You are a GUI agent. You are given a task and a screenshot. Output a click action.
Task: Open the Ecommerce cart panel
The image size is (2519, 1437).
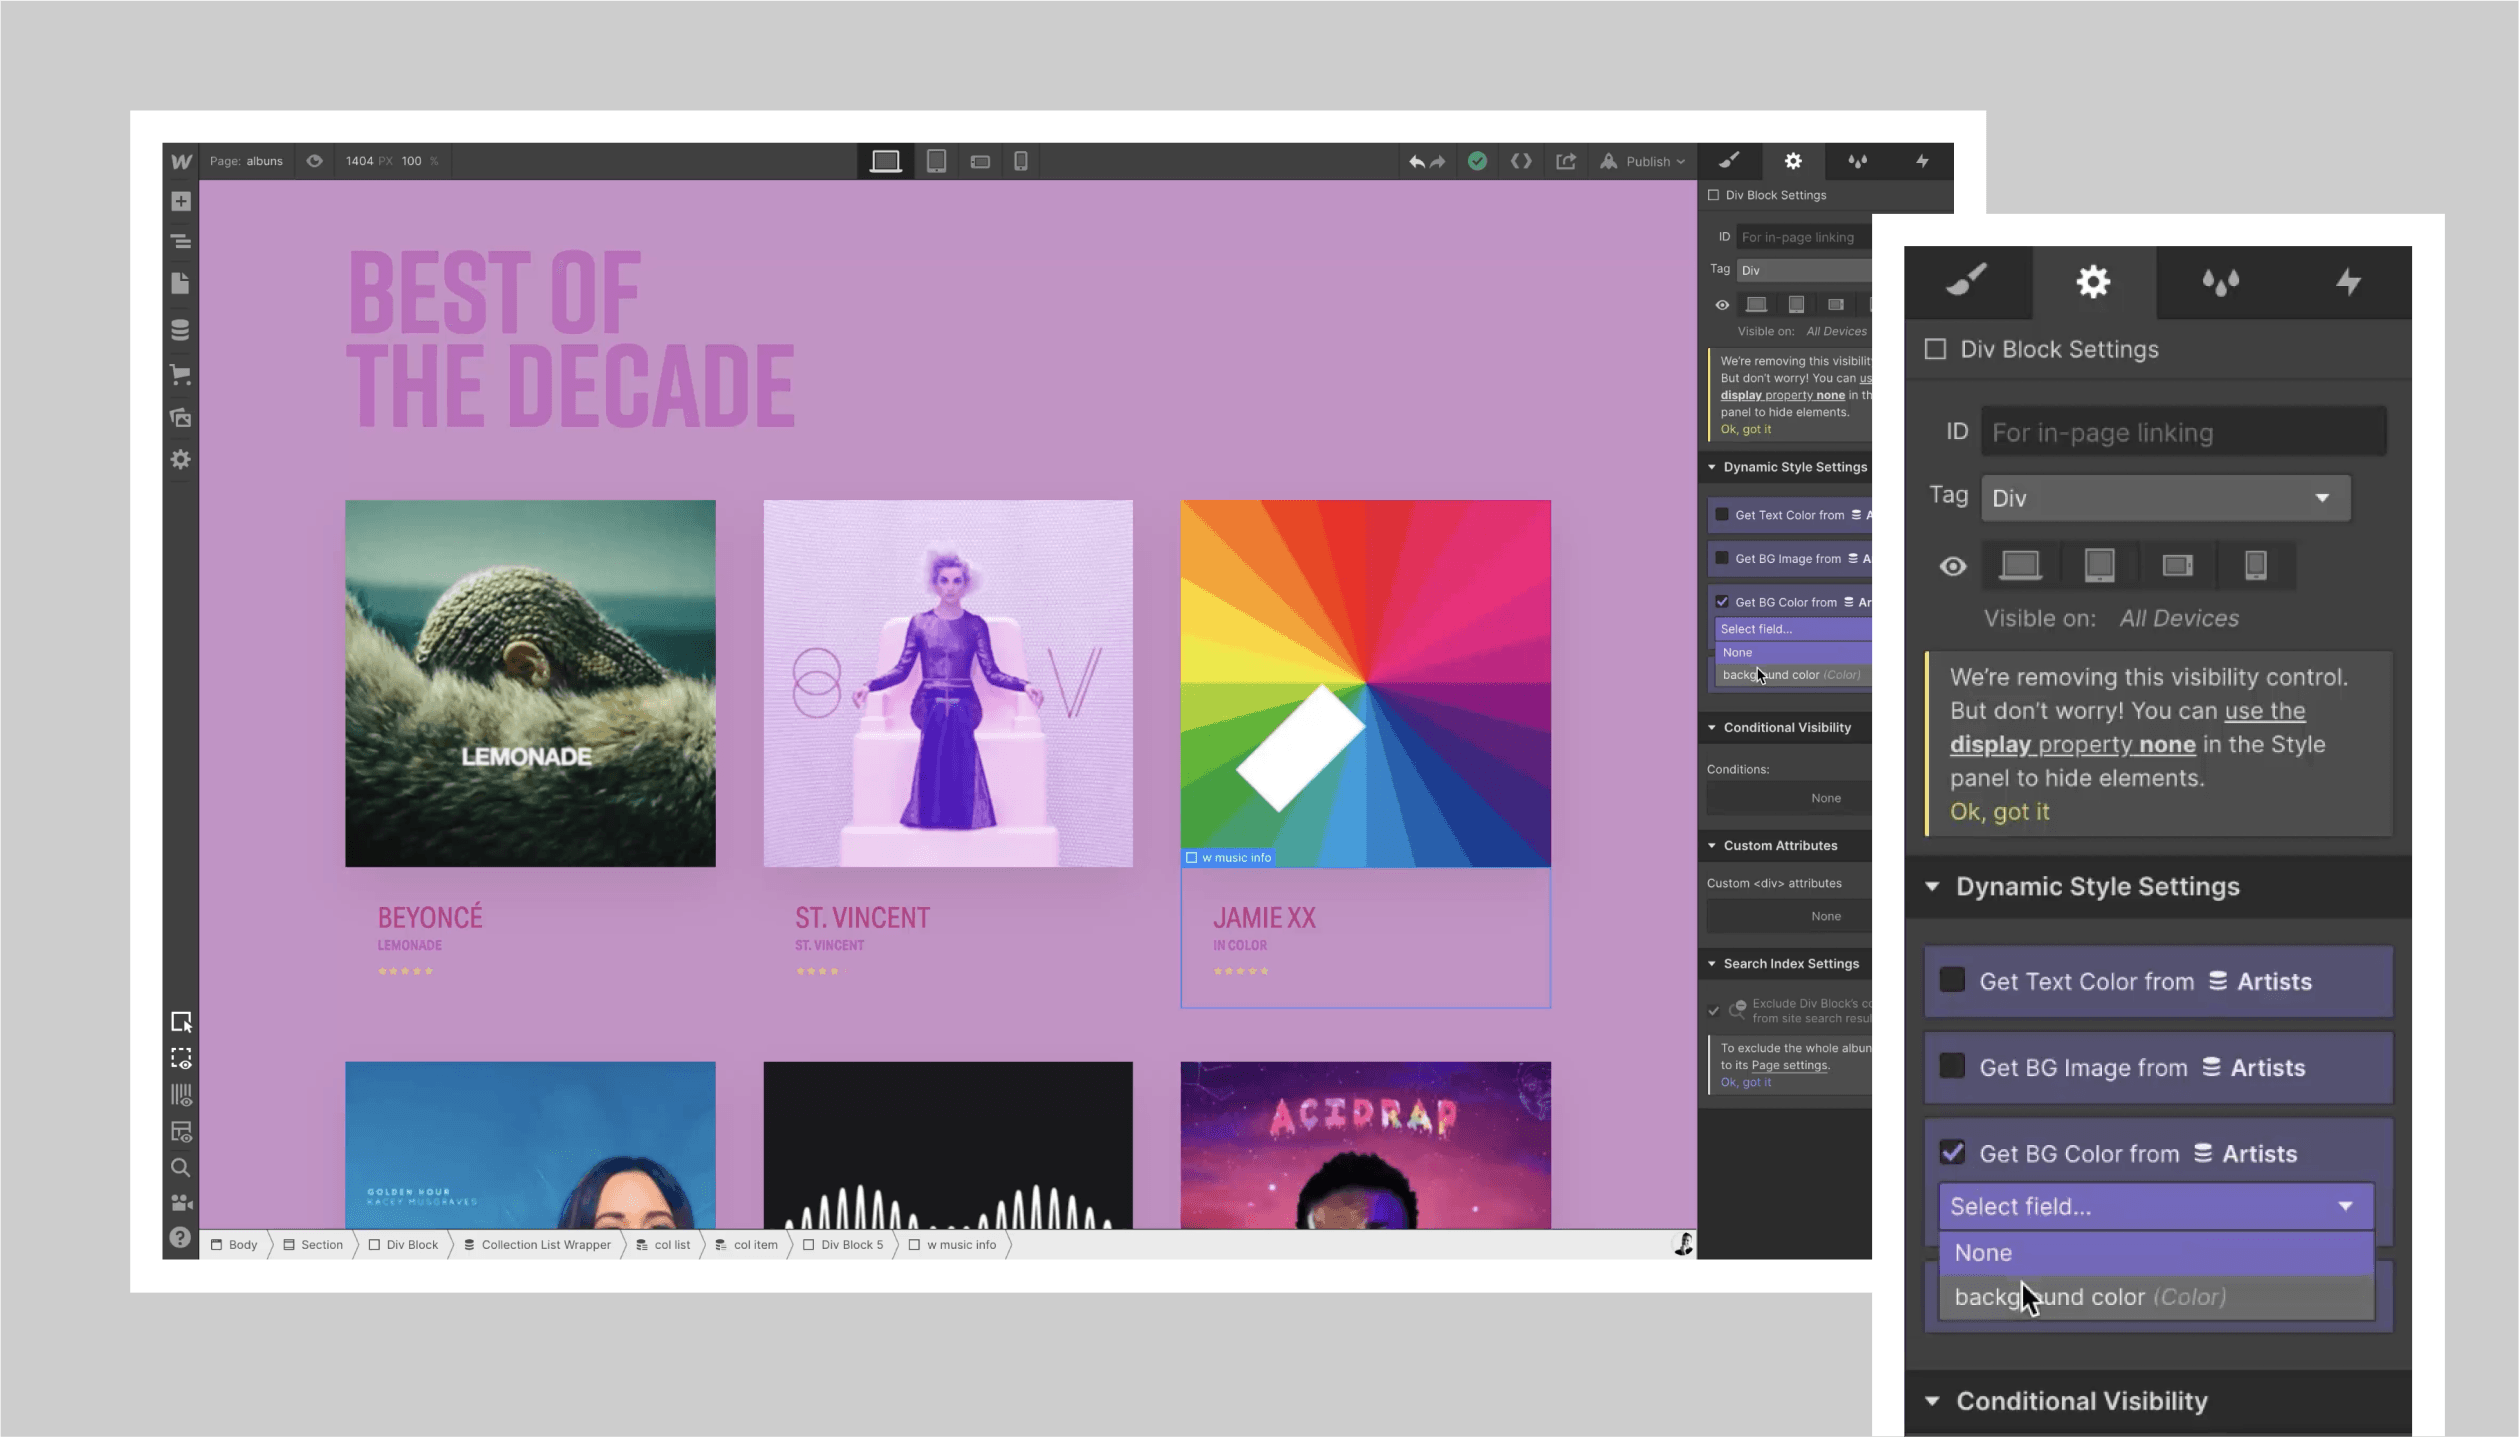(x=181, y=374)
